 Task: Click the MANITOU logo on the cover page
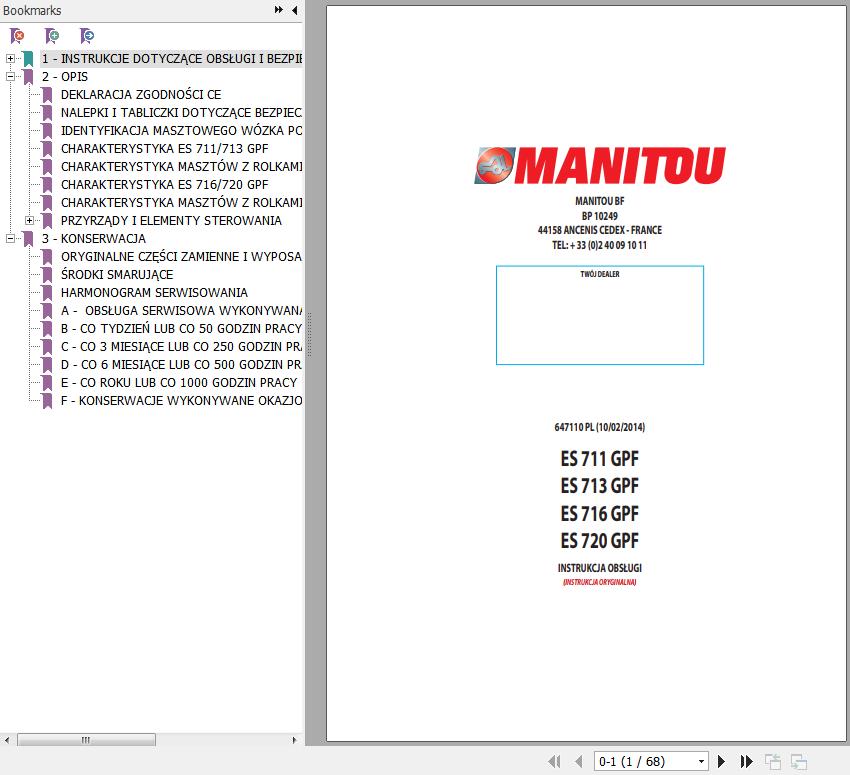pos(600,165)
